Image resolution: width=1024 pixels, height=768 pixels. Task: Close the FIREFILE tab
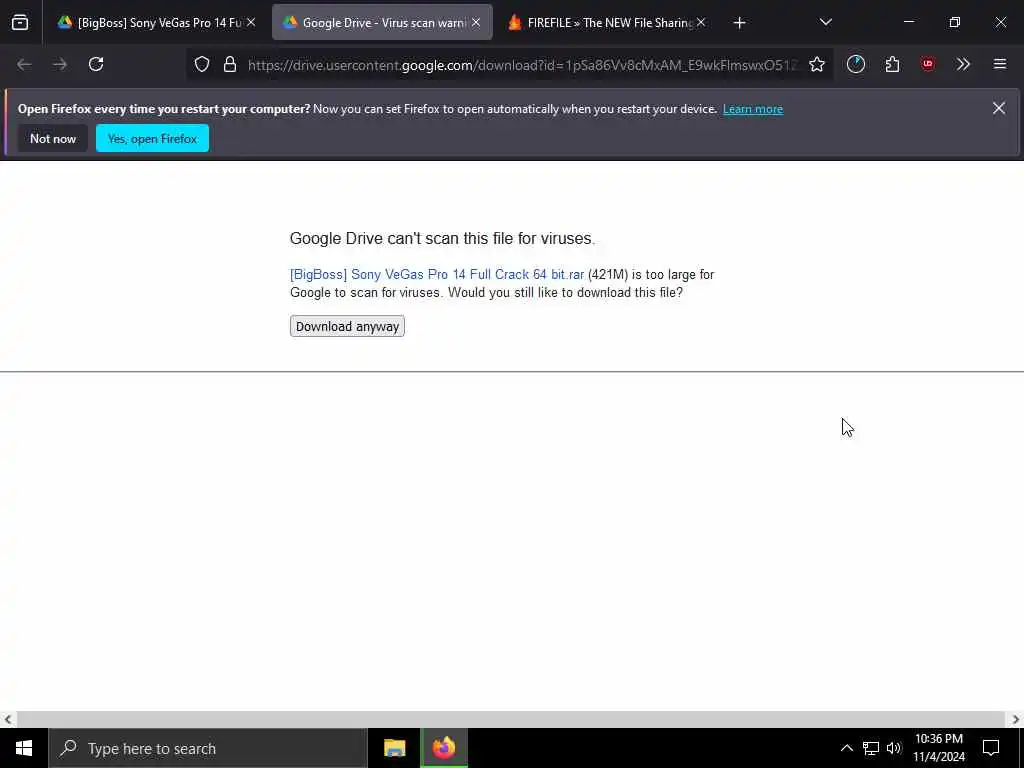point(701,23)
